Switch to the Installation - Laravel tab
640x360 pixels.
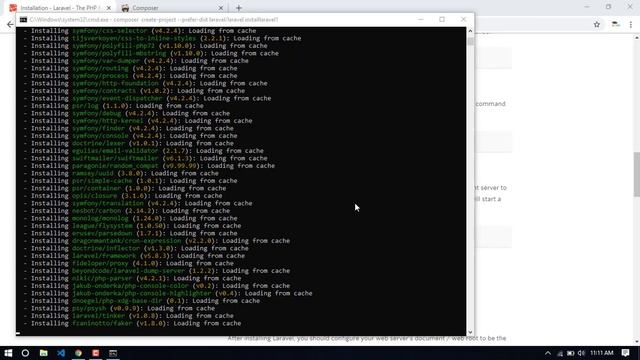coord(60,8)
